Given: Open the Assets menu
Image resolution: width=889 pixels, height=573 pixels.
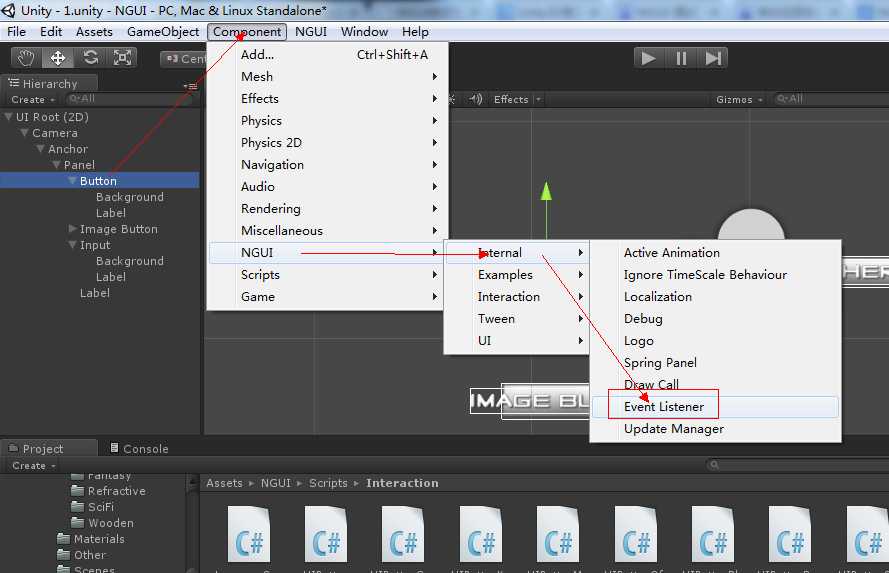Looking at the screenshot, I should pyautogui.click(x=94, y=32).
